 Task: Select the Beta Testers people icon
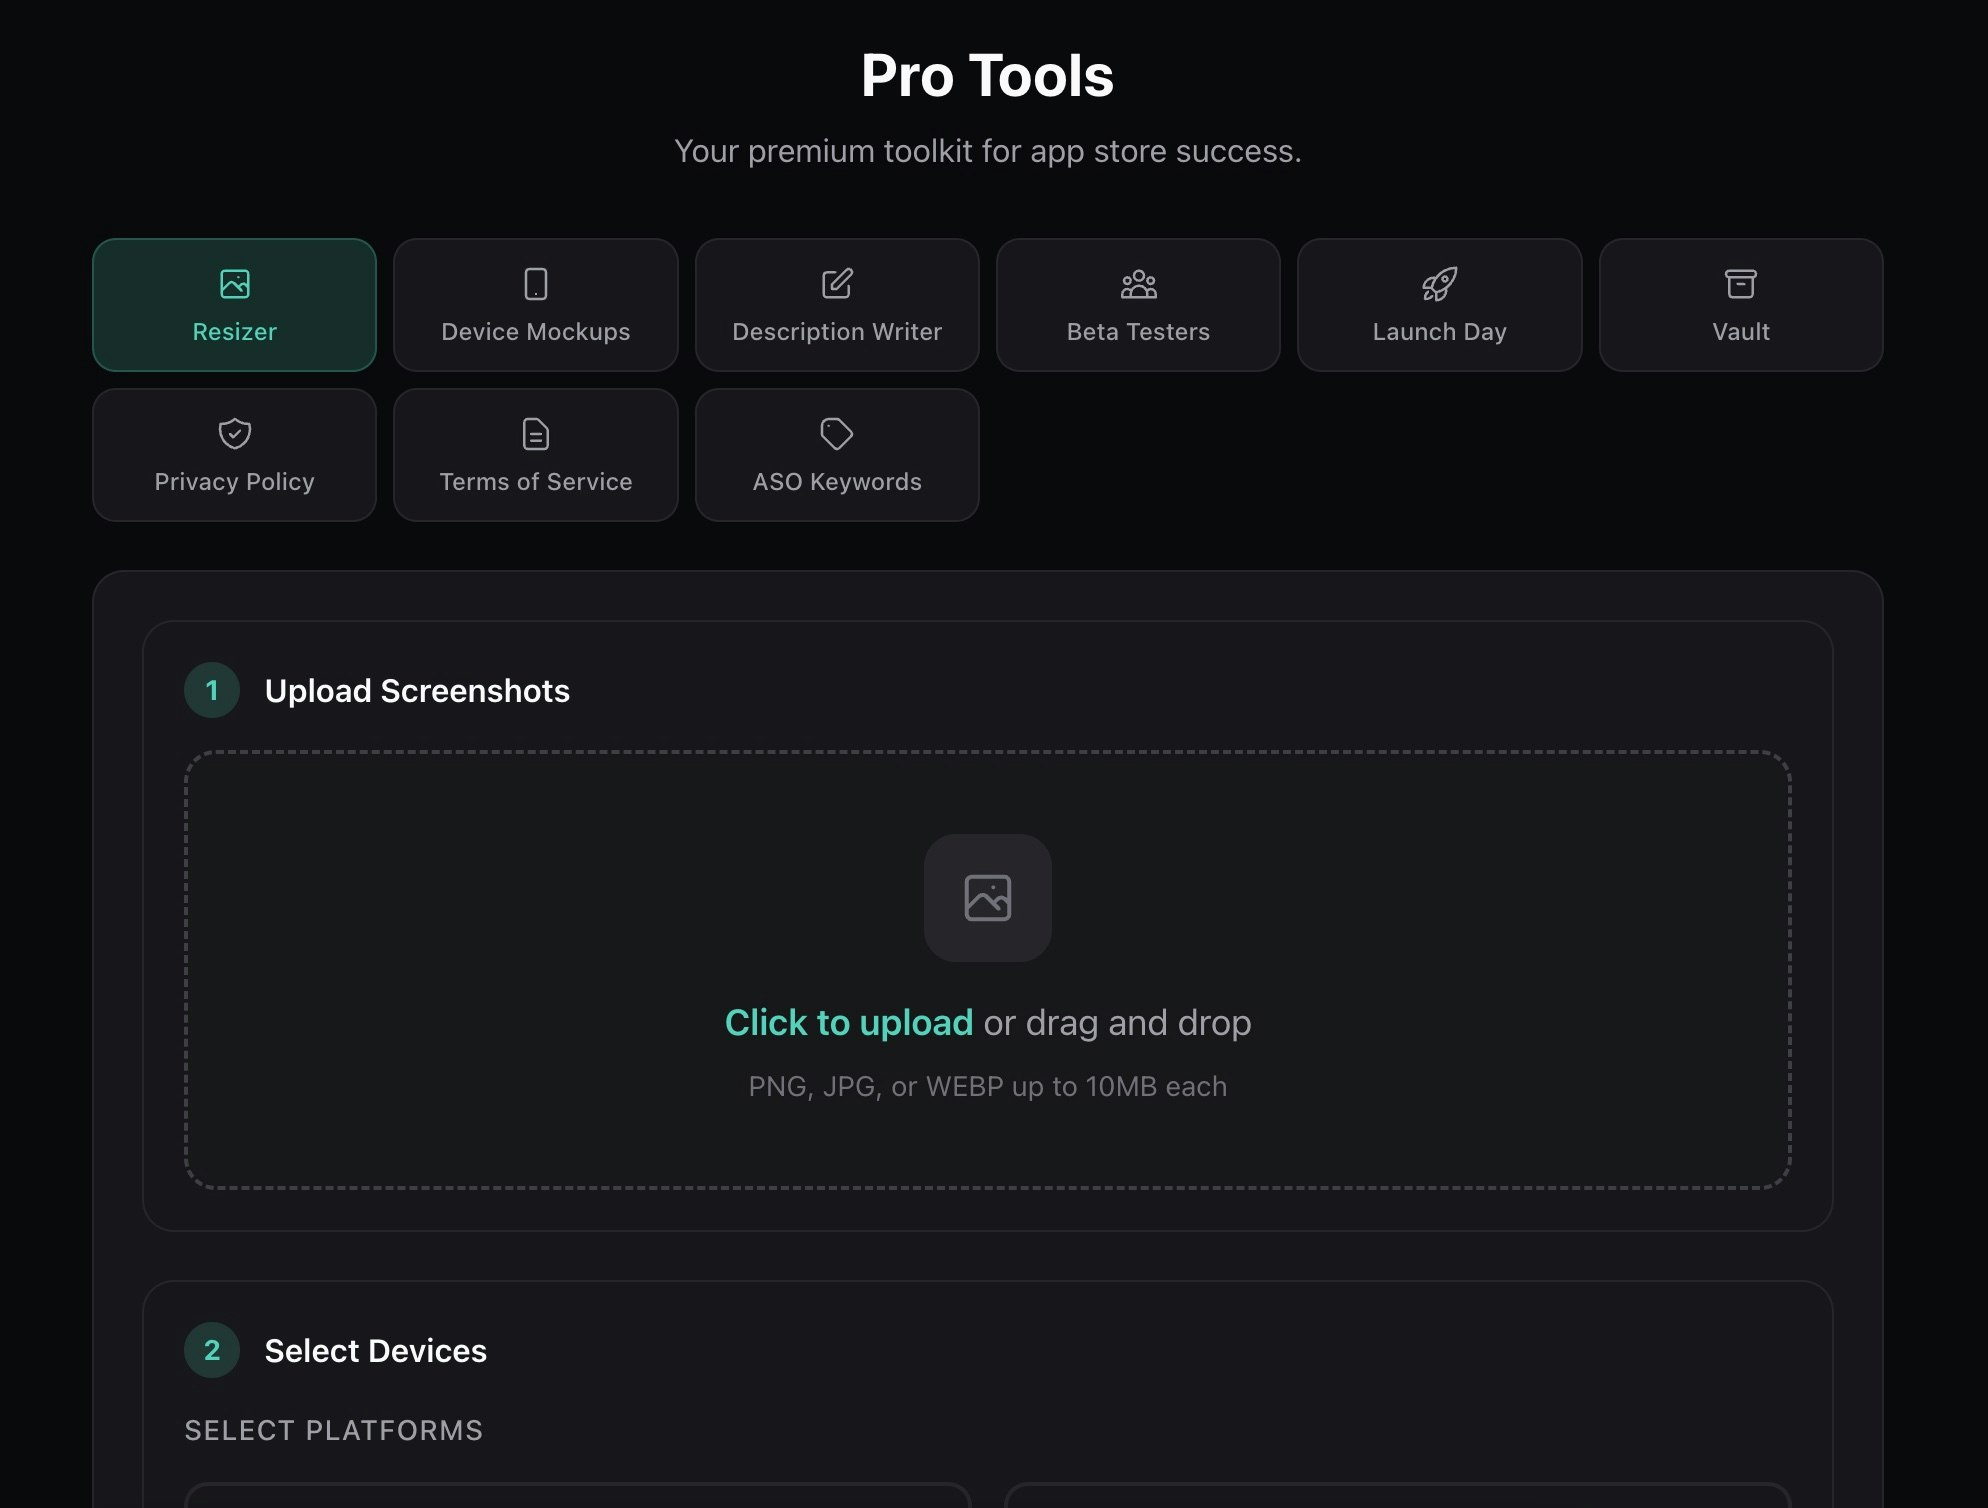point(1138,283)
